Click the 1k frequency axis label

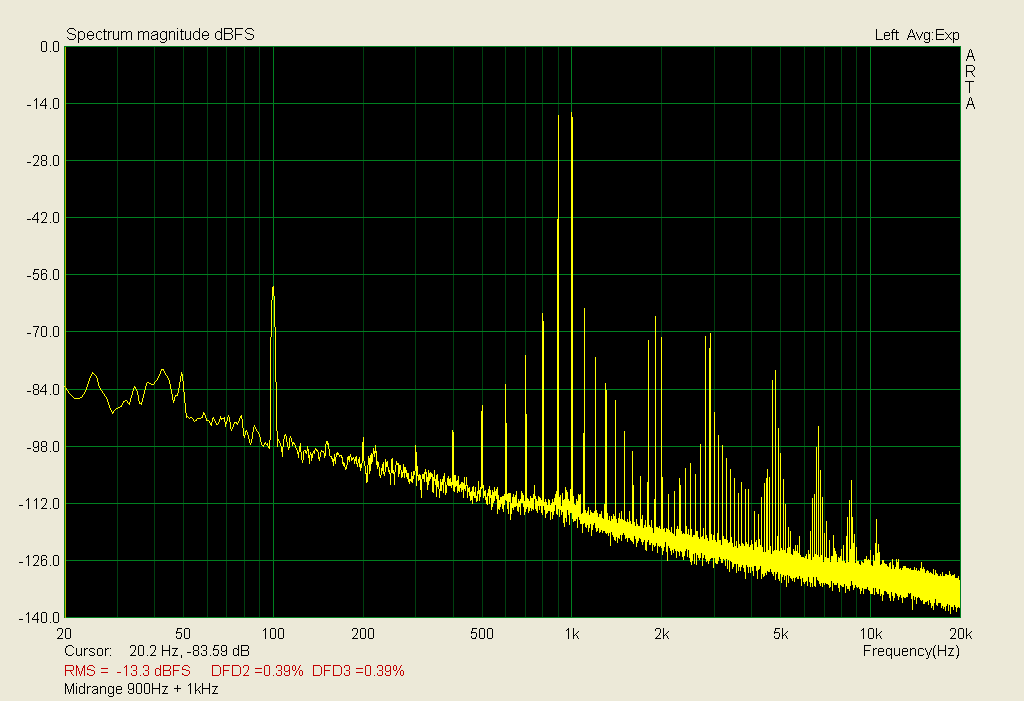pyautogui.click(x=572, y=634)
